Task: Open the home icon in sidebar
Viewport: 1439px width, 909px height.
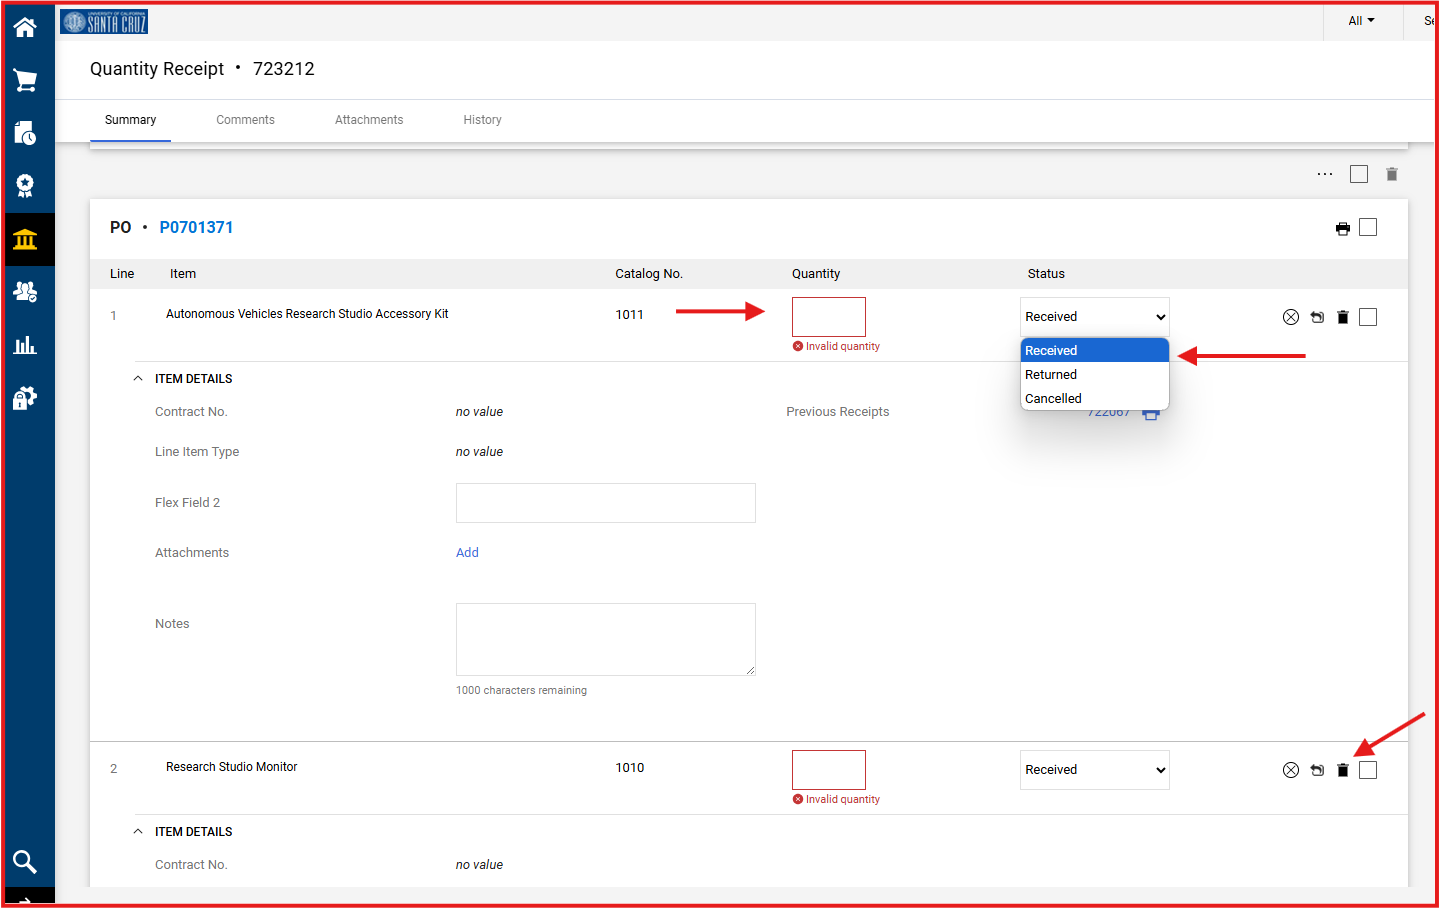Action: tap(25, 27)
